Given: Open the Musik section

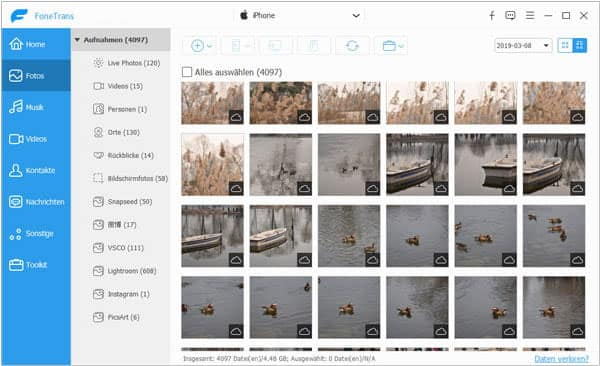Looking at the screenshot, I should (36, 107).
